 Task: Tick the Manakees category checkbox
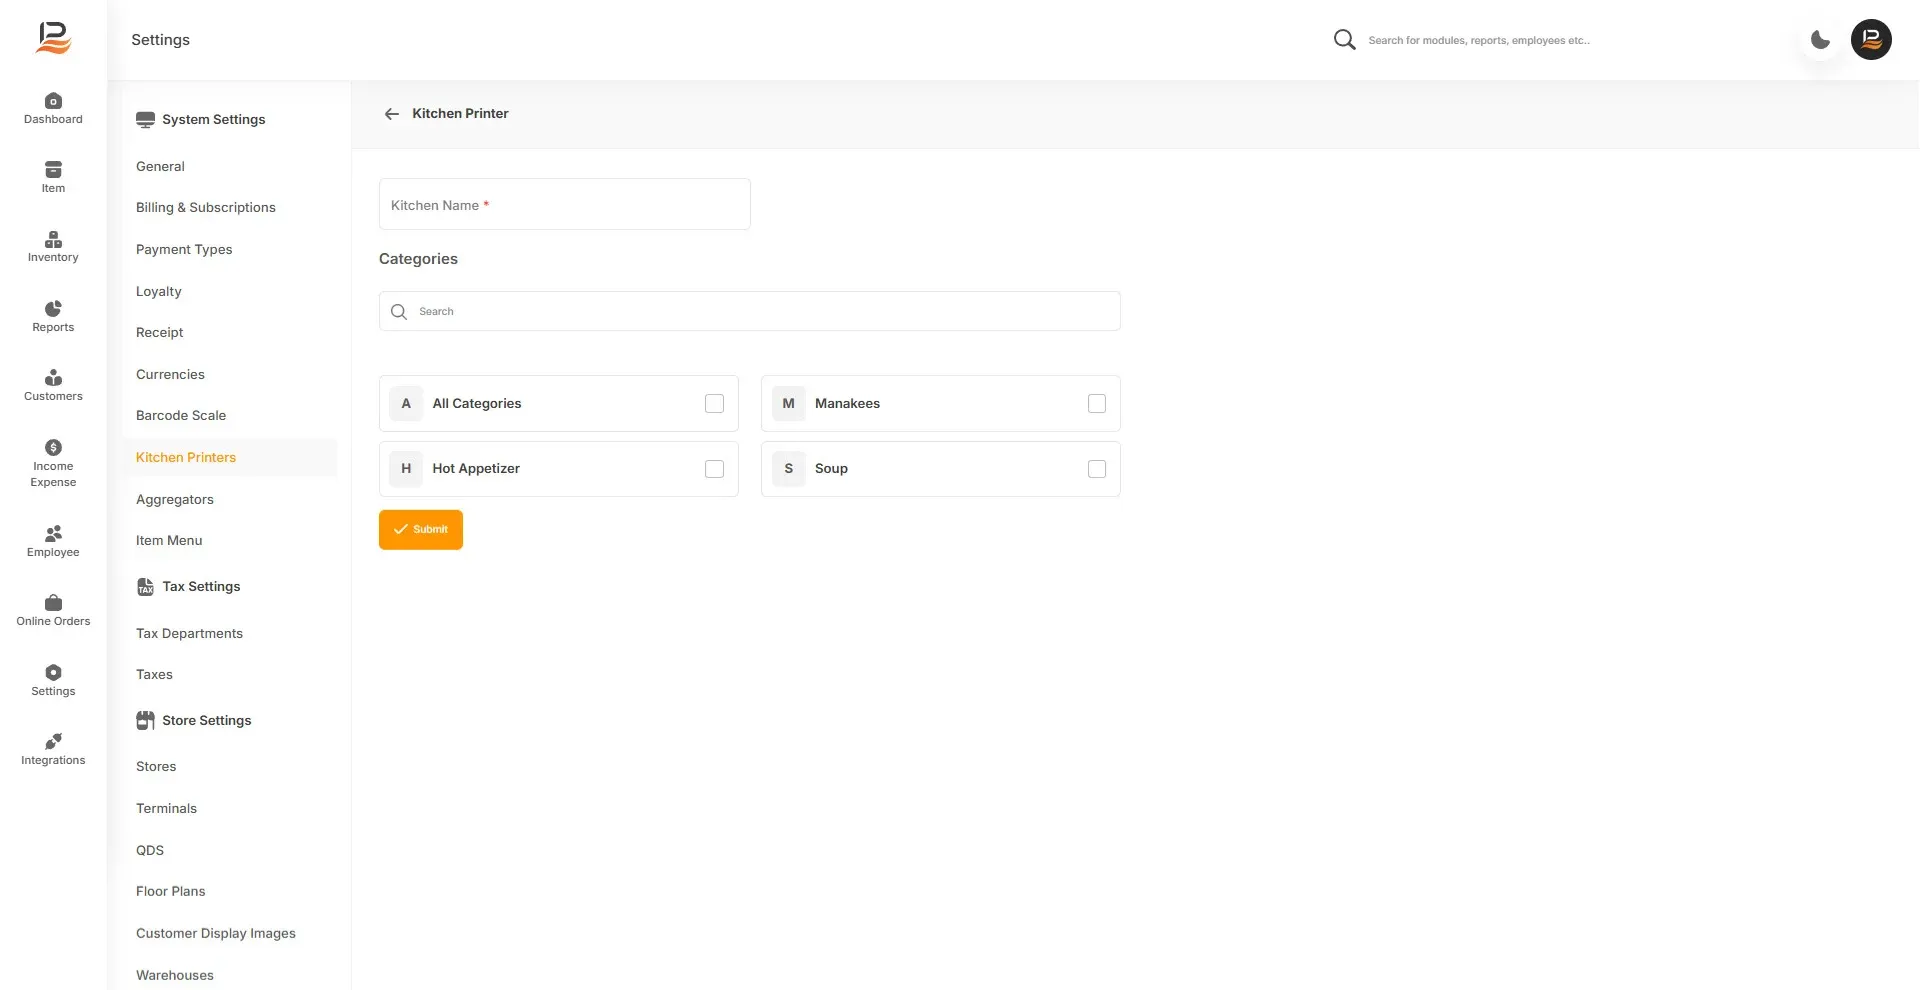[x=1097, y=404]
